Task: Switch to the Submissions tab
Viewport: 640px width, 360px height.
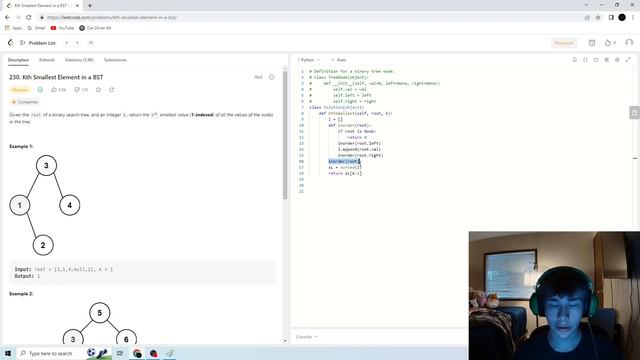Action: (x=115, y=60)
